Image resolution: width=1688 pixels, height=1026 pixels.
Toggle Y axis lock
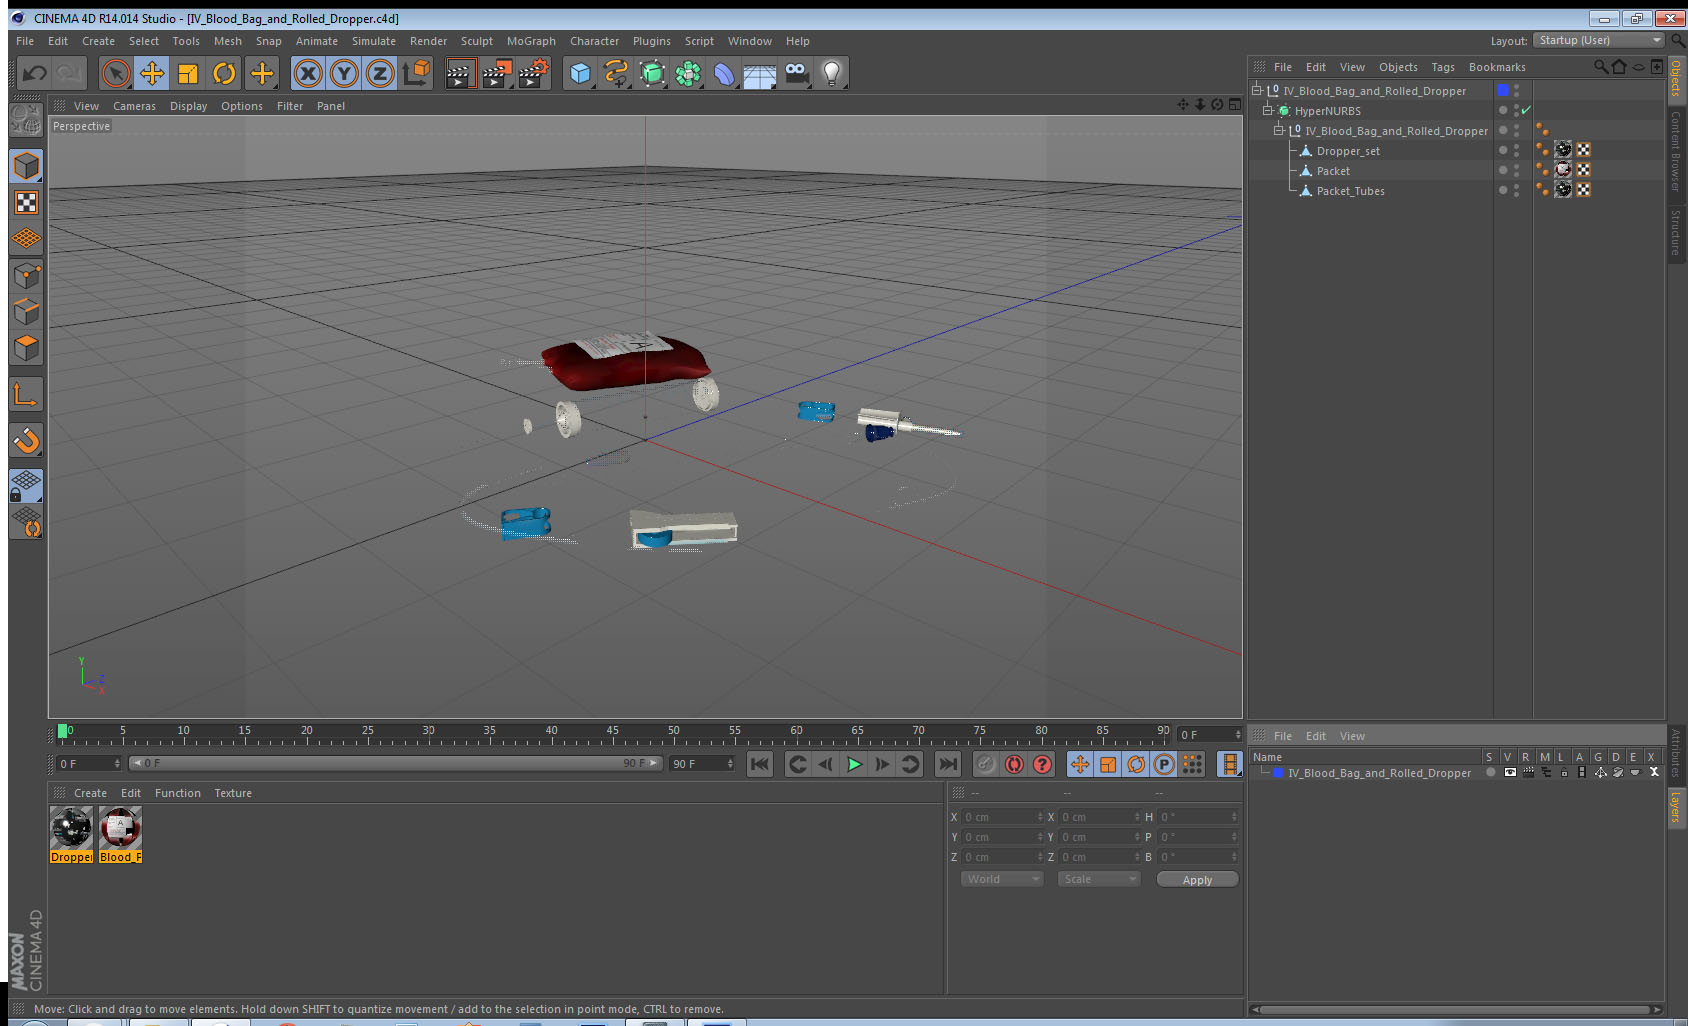[x=344, y=73]
